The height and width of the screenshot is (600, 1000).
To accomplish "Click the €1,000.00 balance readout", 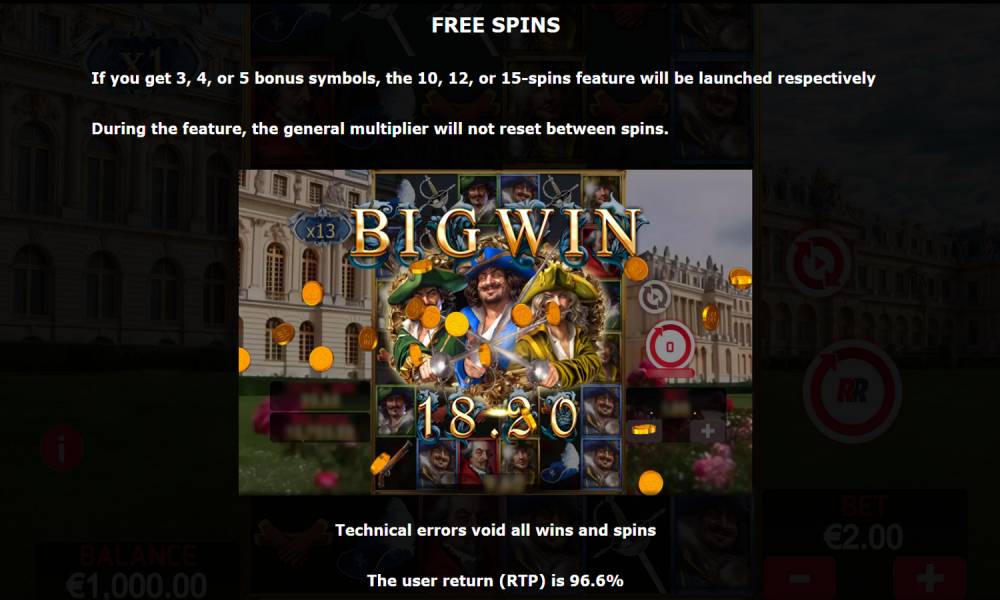I will [x=136, y=585].
